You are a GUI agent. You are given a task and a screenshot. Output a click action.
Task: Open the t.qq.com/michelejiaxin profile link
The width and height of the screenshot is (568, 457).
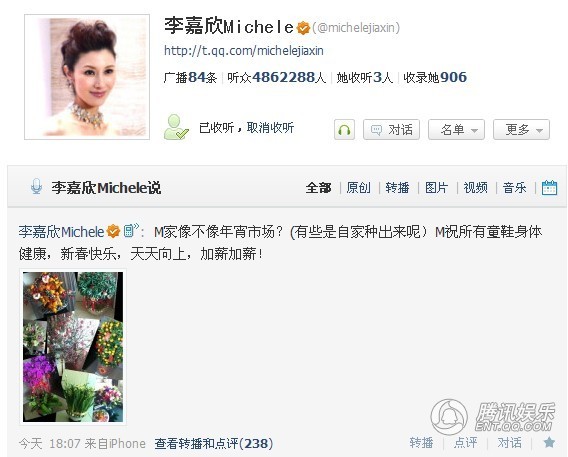[x=244, y=50]
